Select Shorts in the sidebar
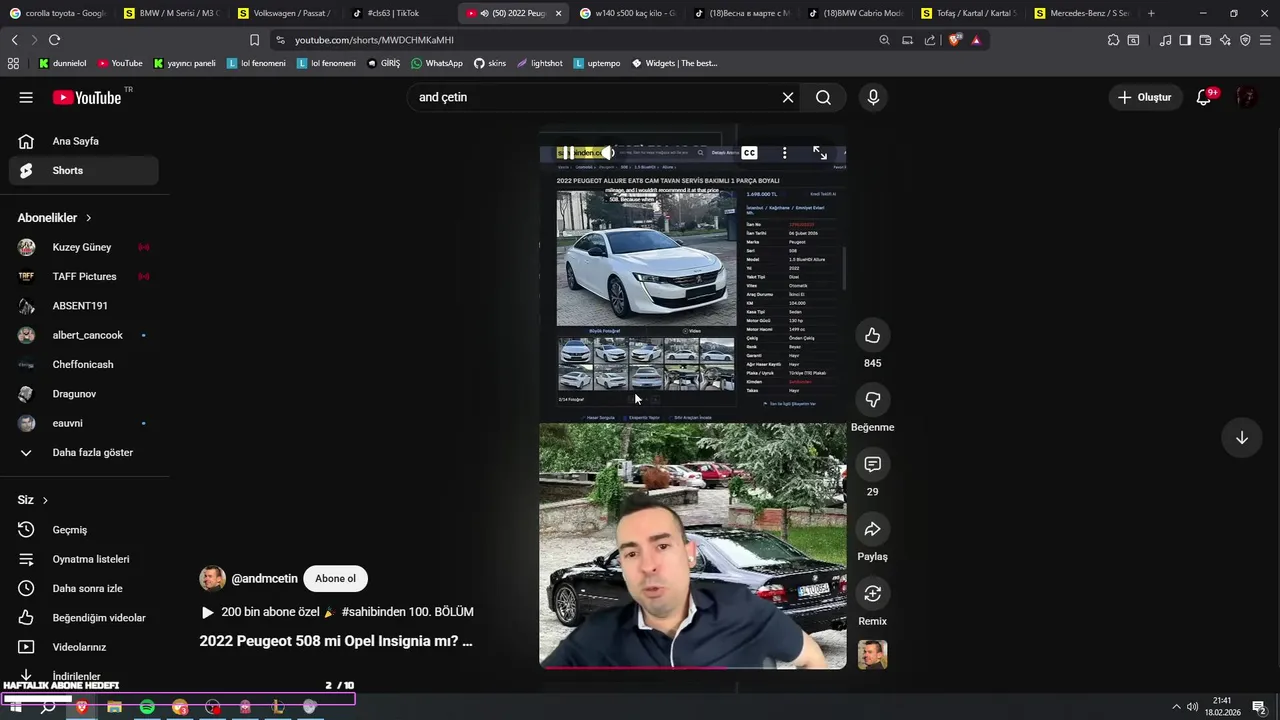The image size is (1280, 720). point(84,170)
